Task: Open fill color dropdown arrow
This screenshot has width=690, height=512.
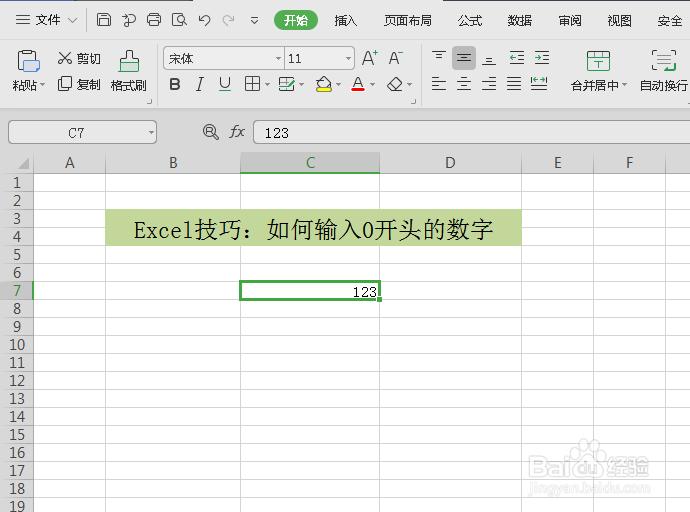Action: pos(338,84)
